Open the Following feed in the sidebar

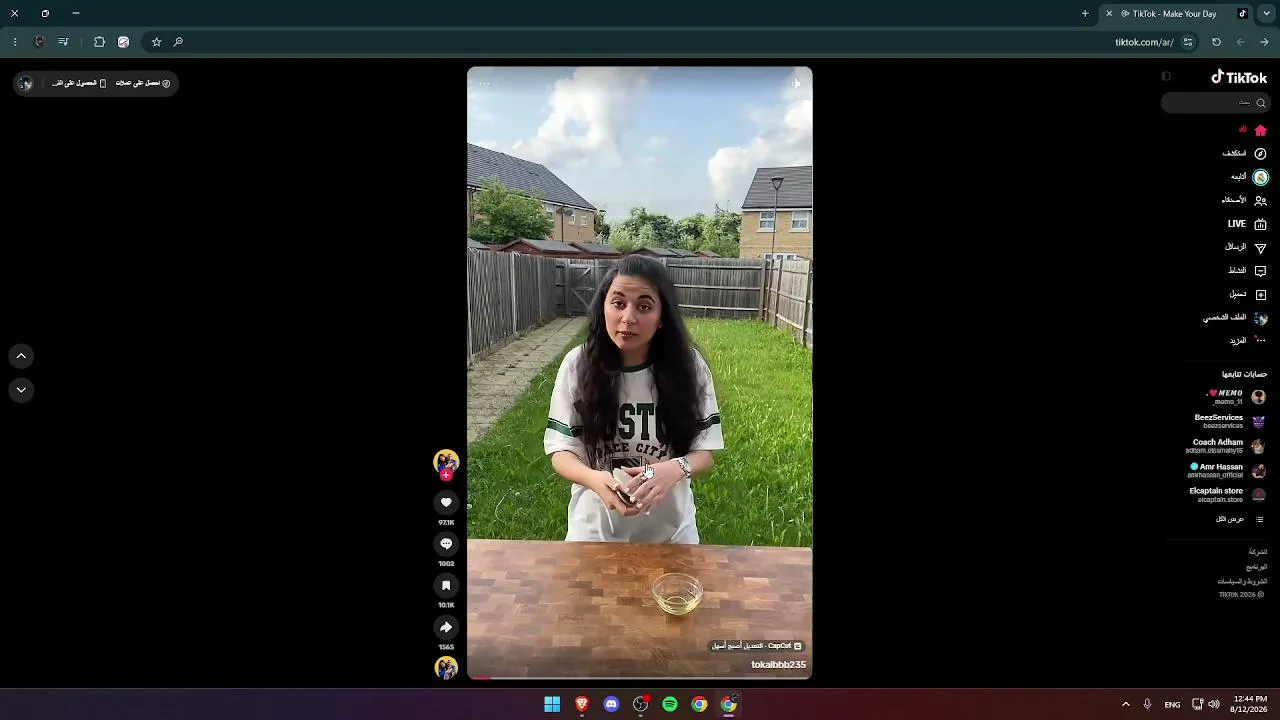[1249, 177]
